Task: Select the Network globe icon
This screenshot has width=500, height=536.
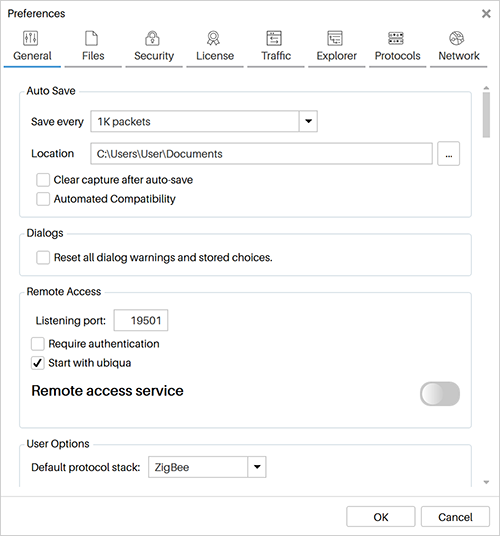Action: [x=457, y=38]
